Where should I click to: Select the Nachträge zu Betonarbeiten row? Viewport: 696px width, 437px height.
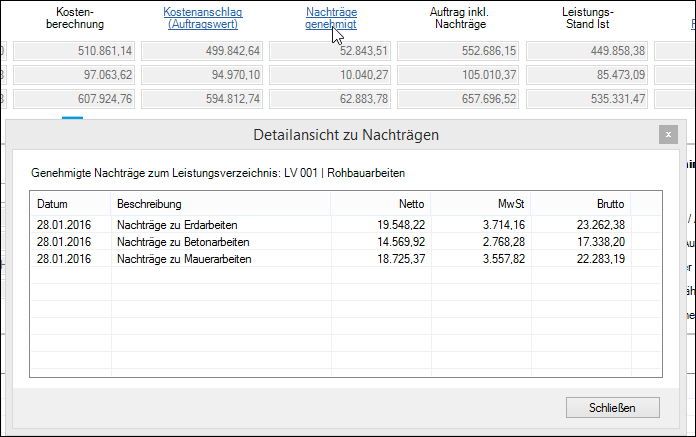[x=345, y=242]
